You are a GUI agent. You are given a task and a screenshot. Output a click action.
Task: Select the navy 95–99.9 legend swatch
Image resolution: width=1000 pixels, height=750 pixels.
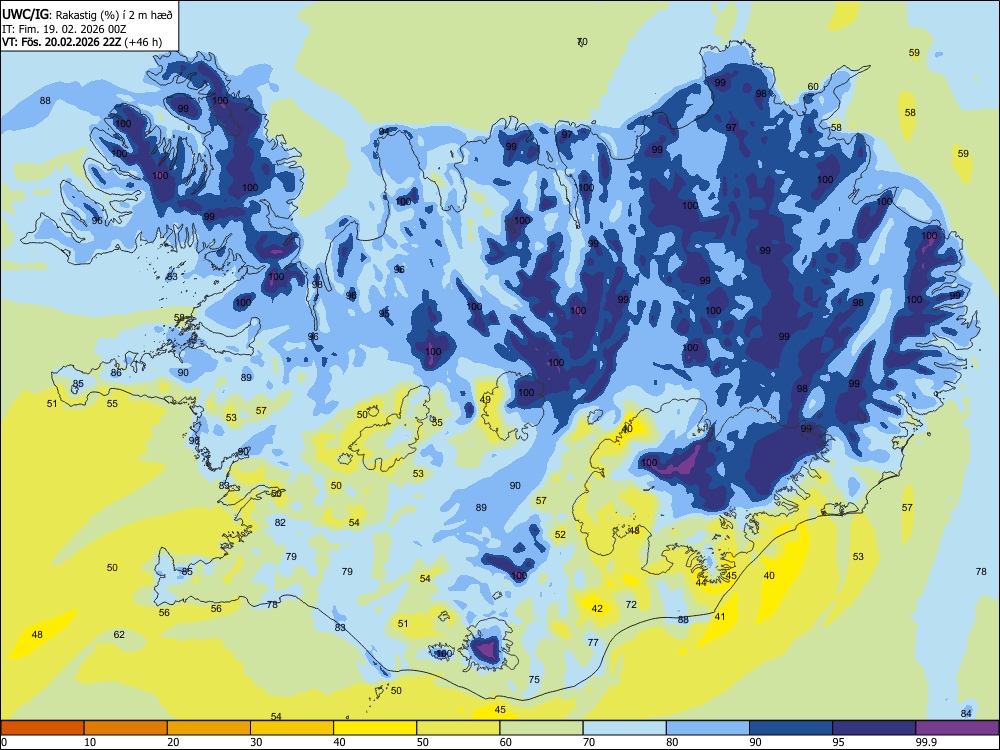tap(874, 728)
